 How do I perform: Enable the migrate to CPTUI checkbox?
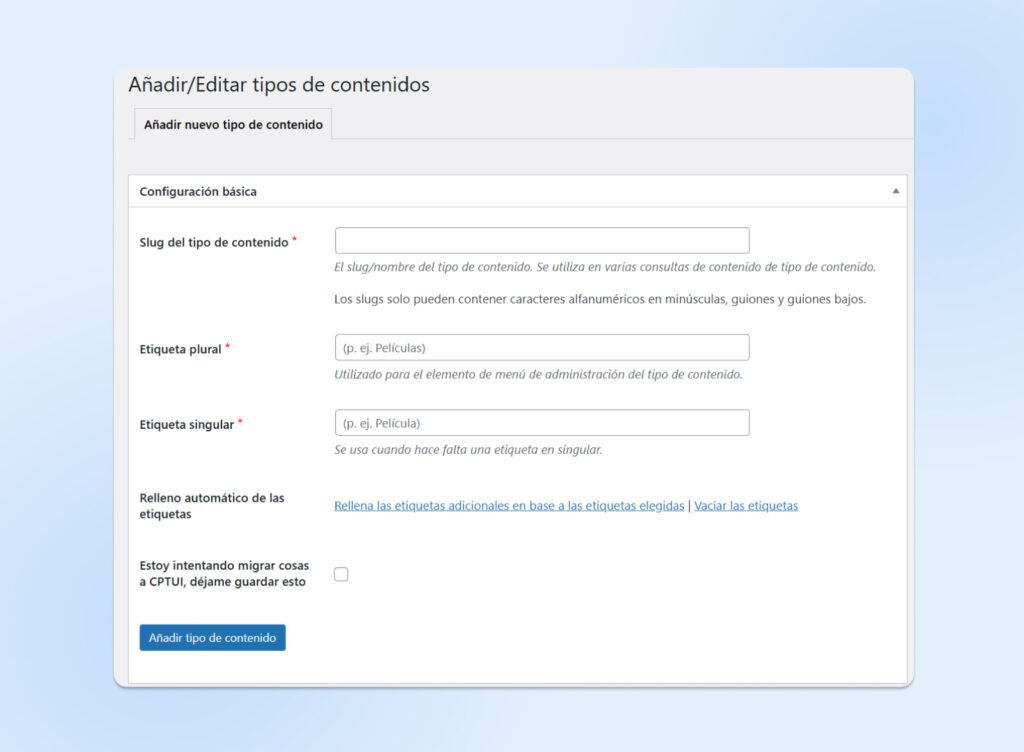[341, 574]
